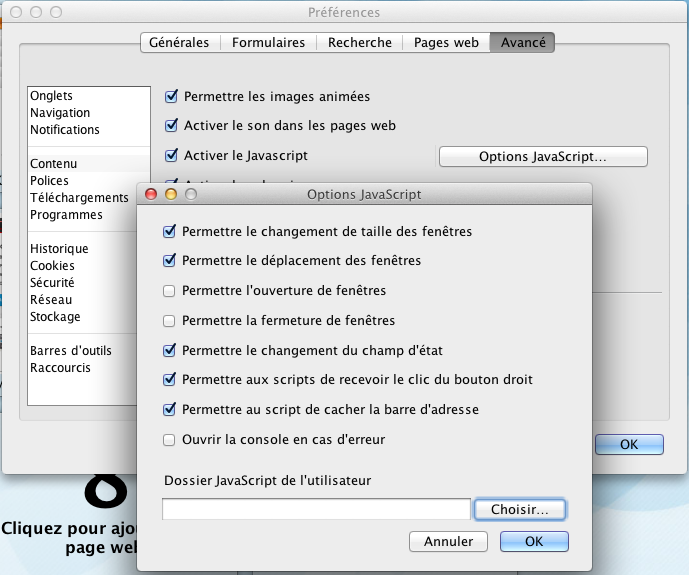Click the Dossier JavaScript path field

pos(316,510)
